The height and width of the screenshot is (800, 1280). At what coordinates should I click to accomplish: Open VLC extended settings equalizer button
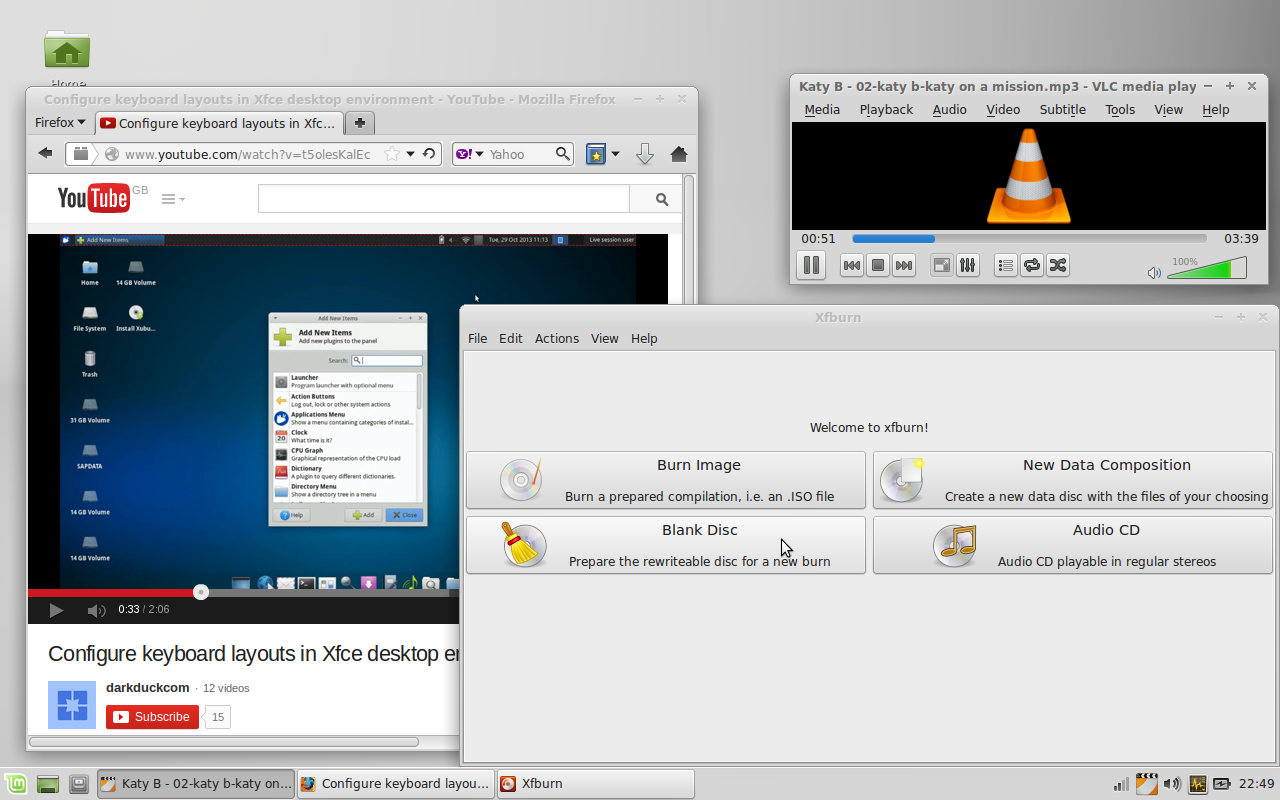[967, 265]
